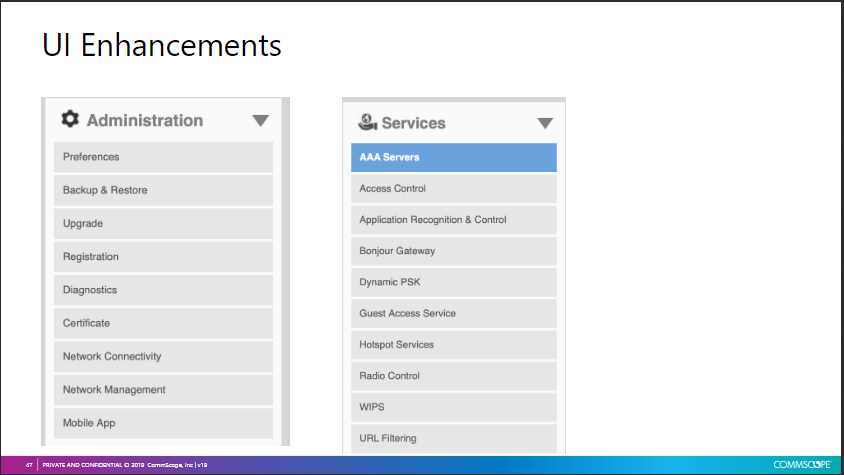Click the Administration gear icon
This screenshot has width=844, height=475.
coord(70,120)
